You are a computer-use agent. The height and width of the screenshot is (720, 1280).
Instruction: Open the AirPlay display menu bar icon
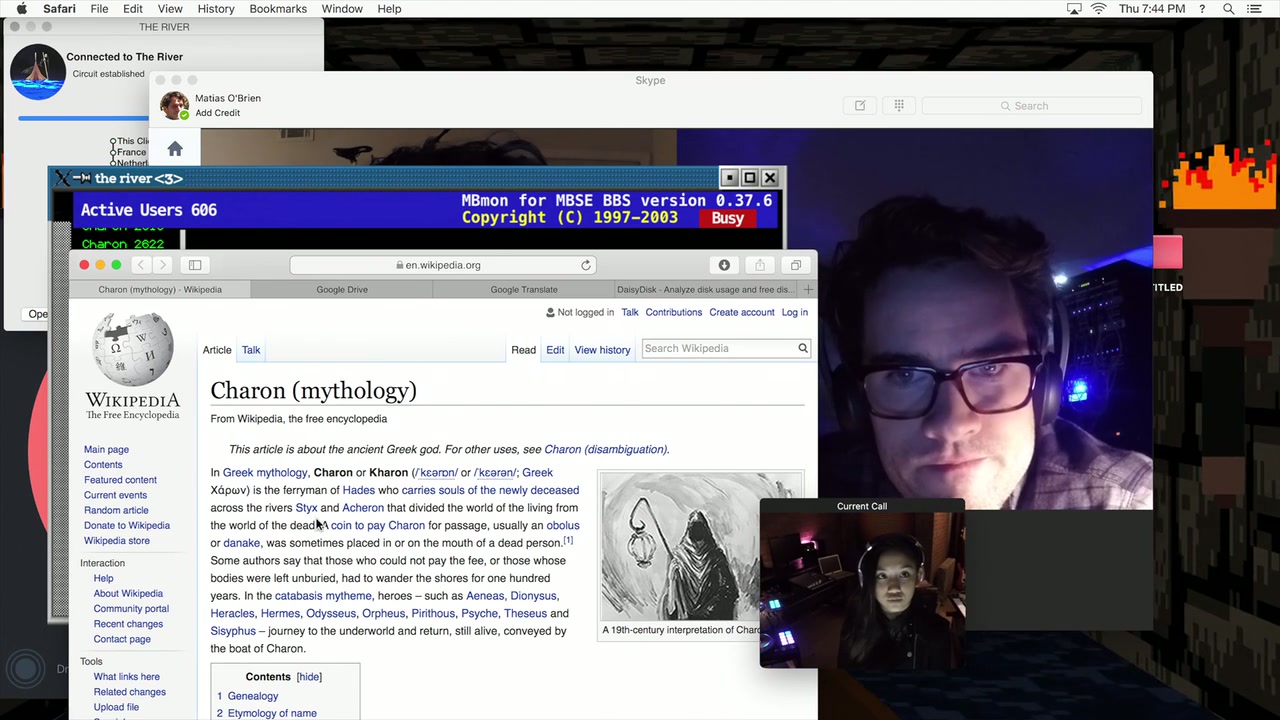pos(1074,9)
